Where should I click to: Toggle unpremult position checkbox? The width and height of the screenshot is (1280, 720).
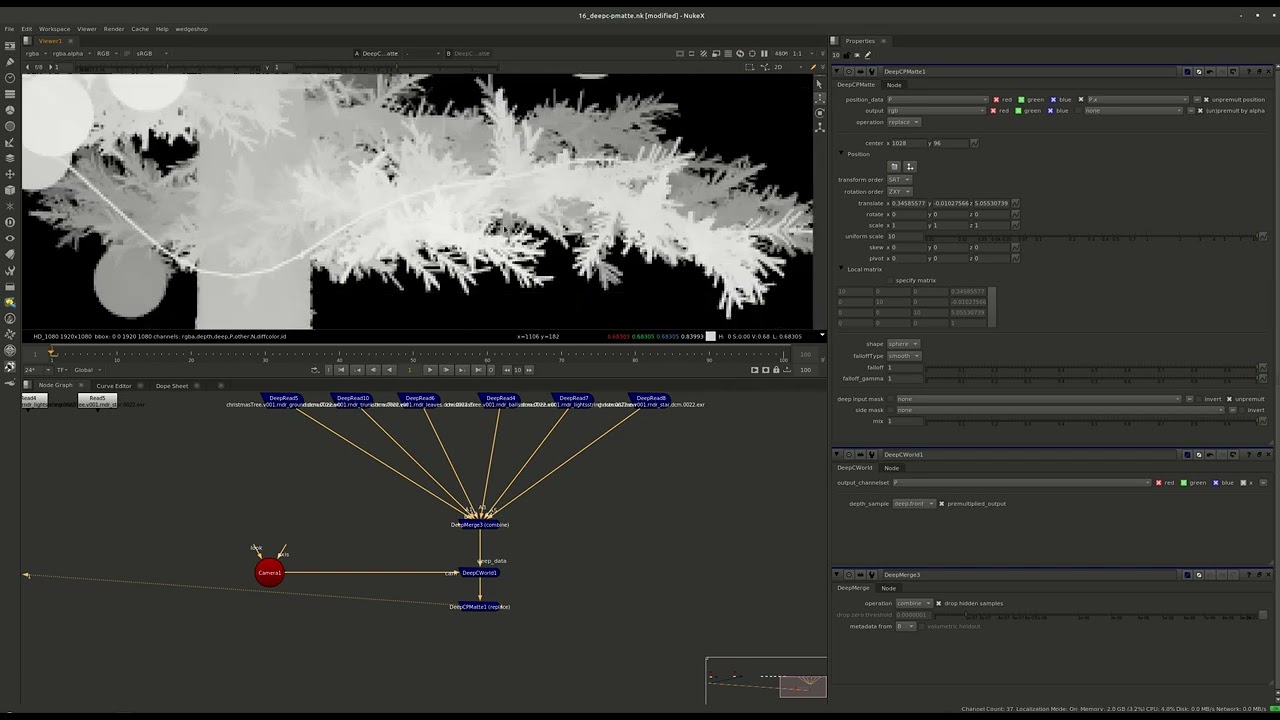coord(1205,99)
